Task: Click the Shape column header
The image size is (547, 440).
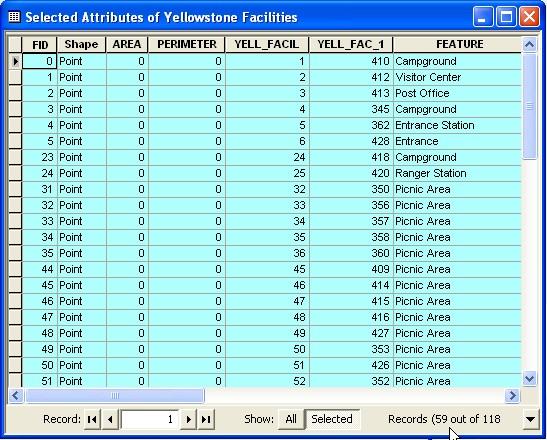Action: click(x=81, y=44)
